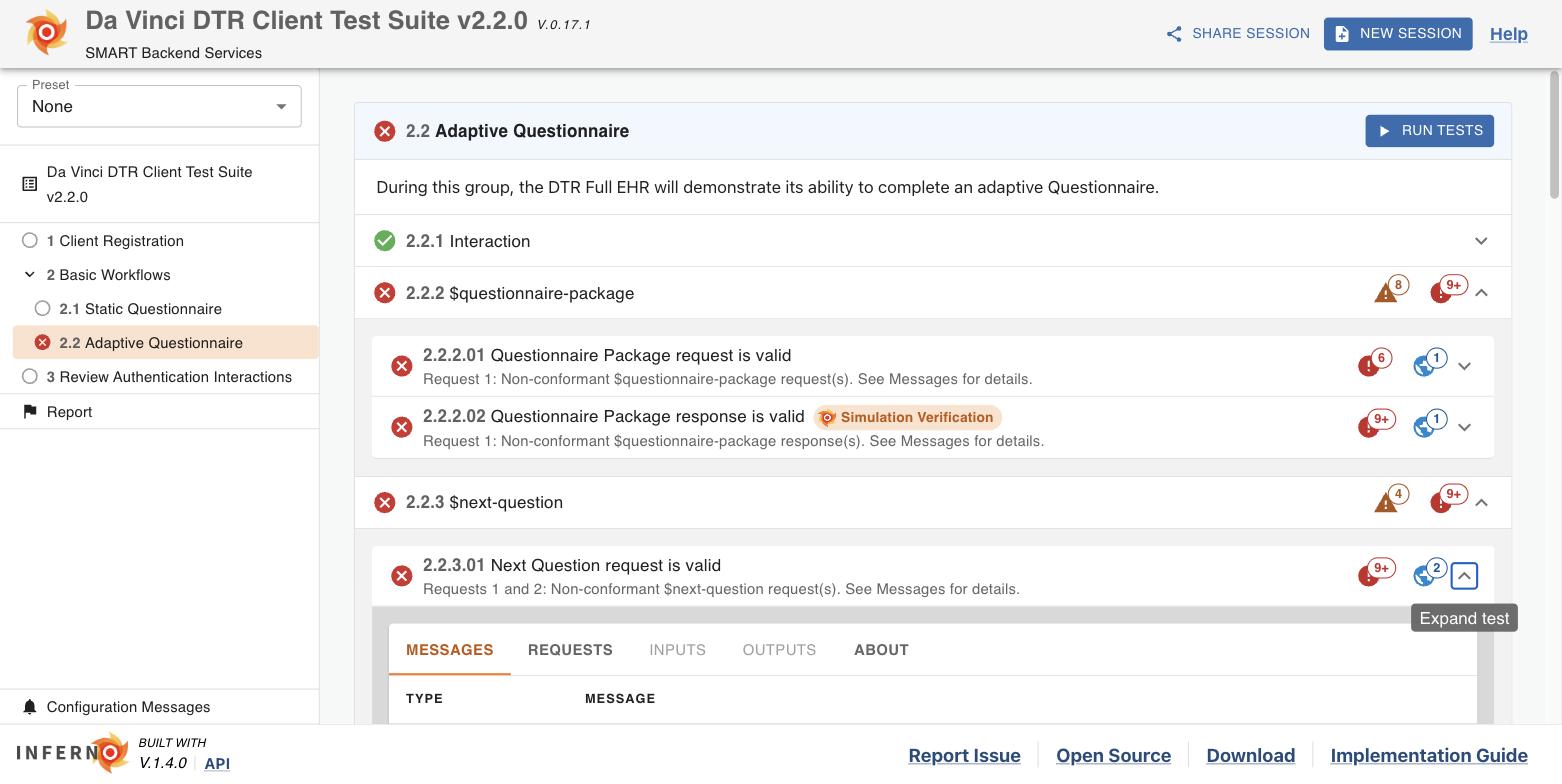Click the error badge showing 9+ on $questionnaire-package
Image resolution: width=1562 pixels, height=784 pixels.
[1447, 289]
